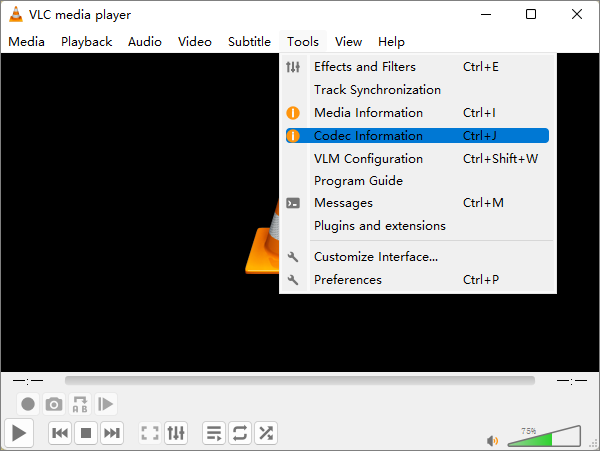Open the Media menu

pos(26,41)
